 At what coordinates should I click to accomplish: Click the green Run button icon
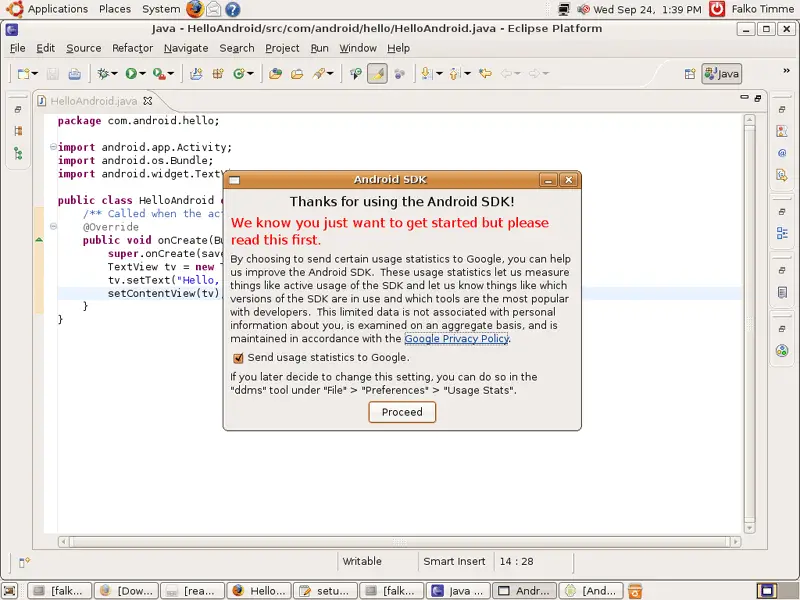click(131, 73)
